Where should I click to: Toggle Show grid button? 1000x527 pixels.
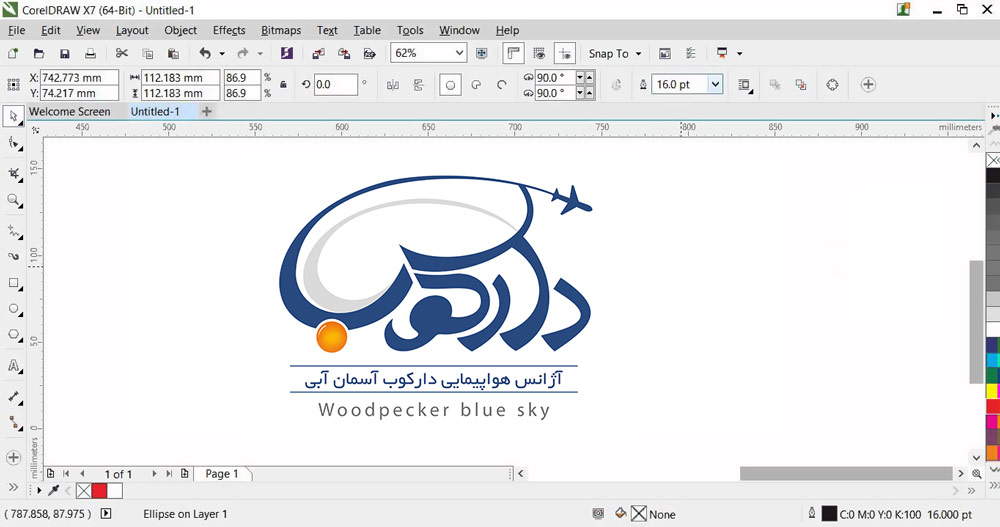(x=540, y=54)
